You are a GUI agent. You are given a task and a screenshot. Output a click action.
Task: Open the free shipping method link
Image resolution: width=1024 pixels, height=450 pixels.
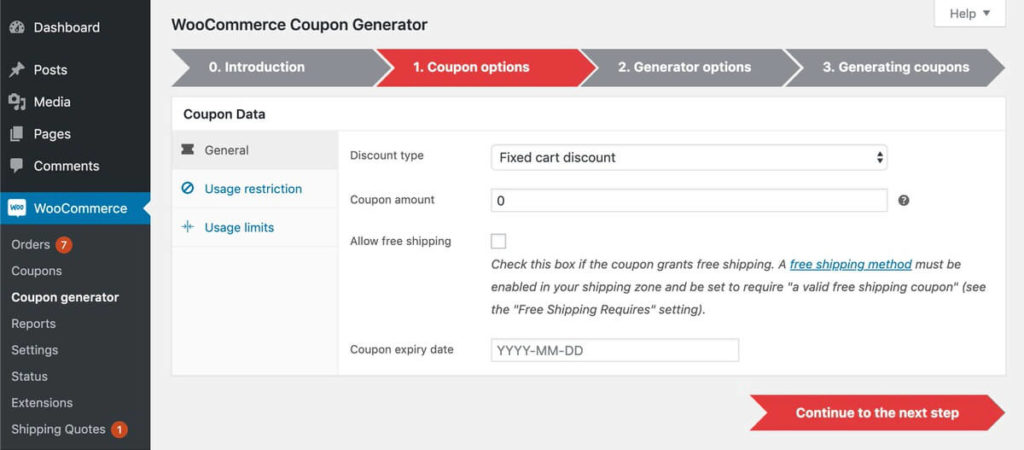(x=851, y=265)
